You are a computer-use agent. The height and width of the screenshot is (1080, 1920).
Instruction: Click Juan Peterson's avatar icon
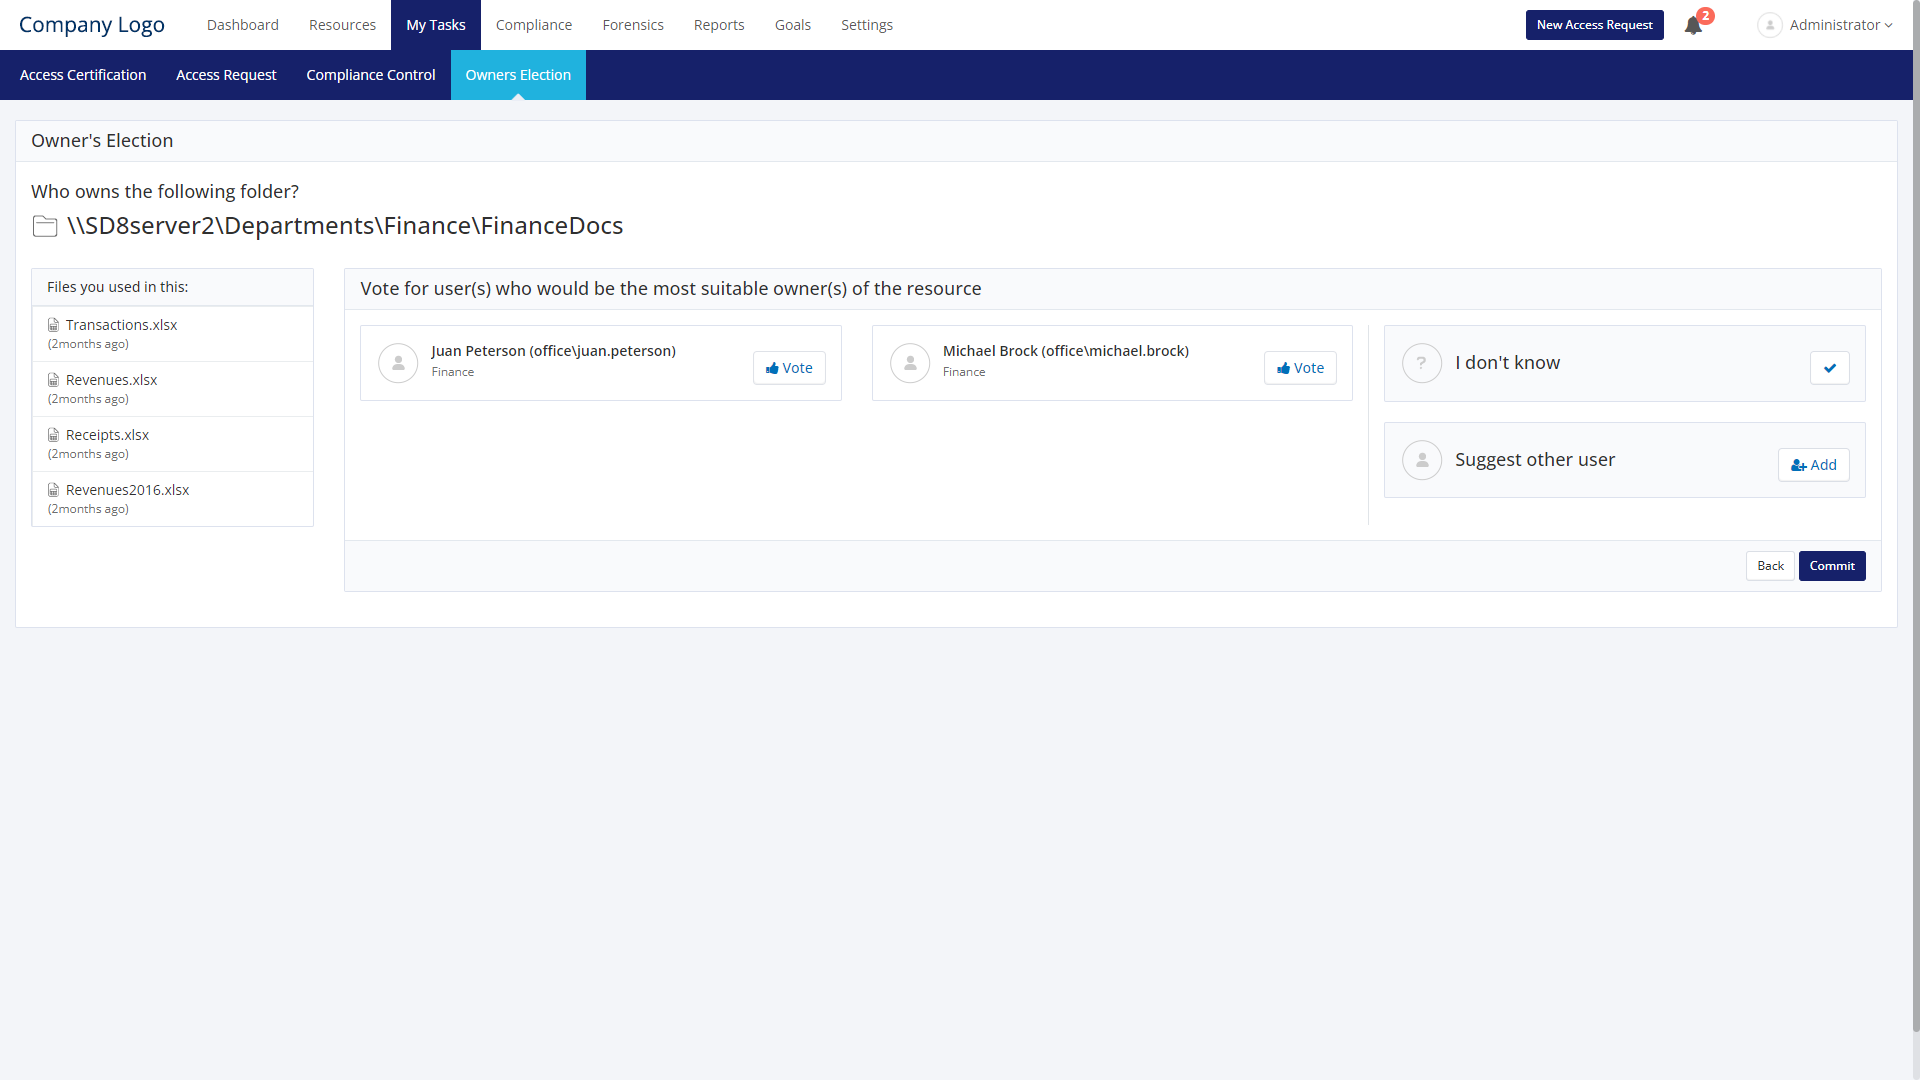click(398, 363)
